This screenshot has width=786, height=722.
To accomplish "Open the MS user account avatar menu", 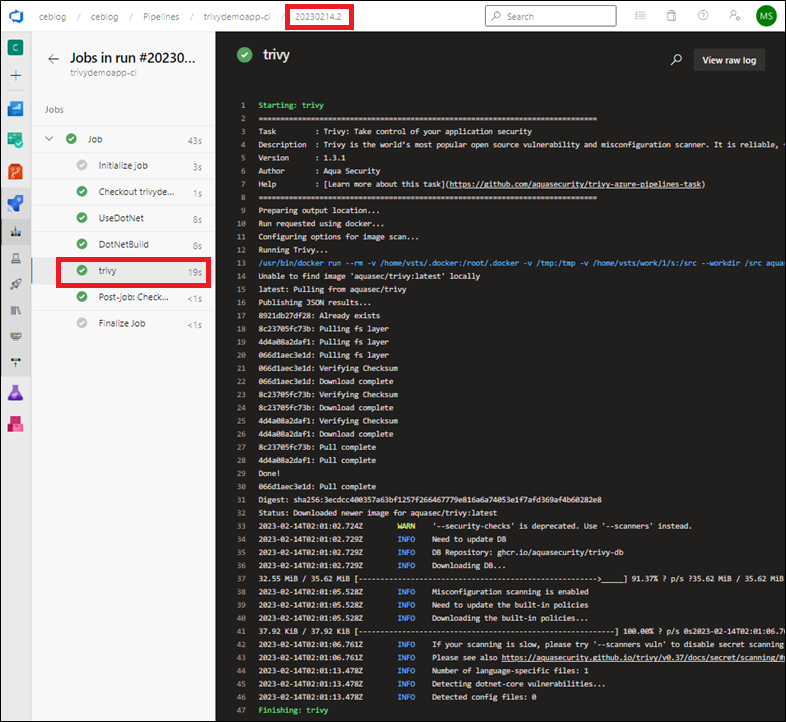I will coord(766,16).
